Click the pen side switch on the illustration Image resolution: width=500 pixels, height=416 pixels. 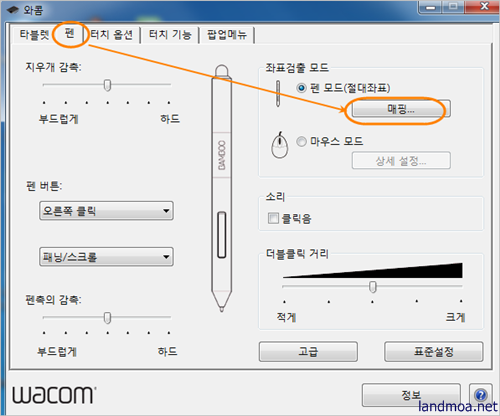[222, 235]
